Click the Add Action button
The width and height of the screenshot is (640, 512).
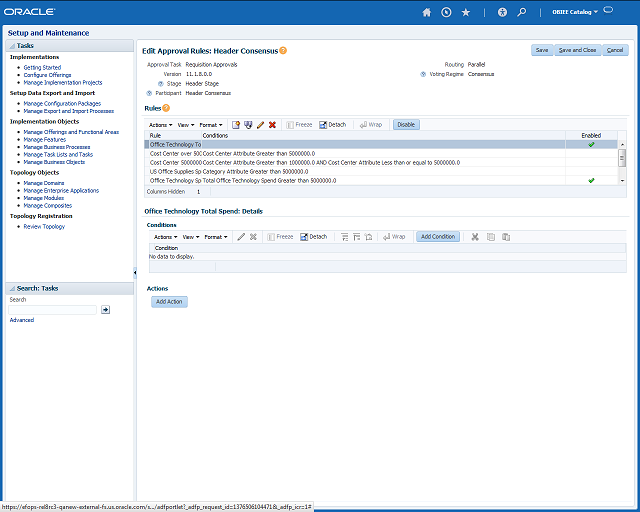[x=169, y=302]
